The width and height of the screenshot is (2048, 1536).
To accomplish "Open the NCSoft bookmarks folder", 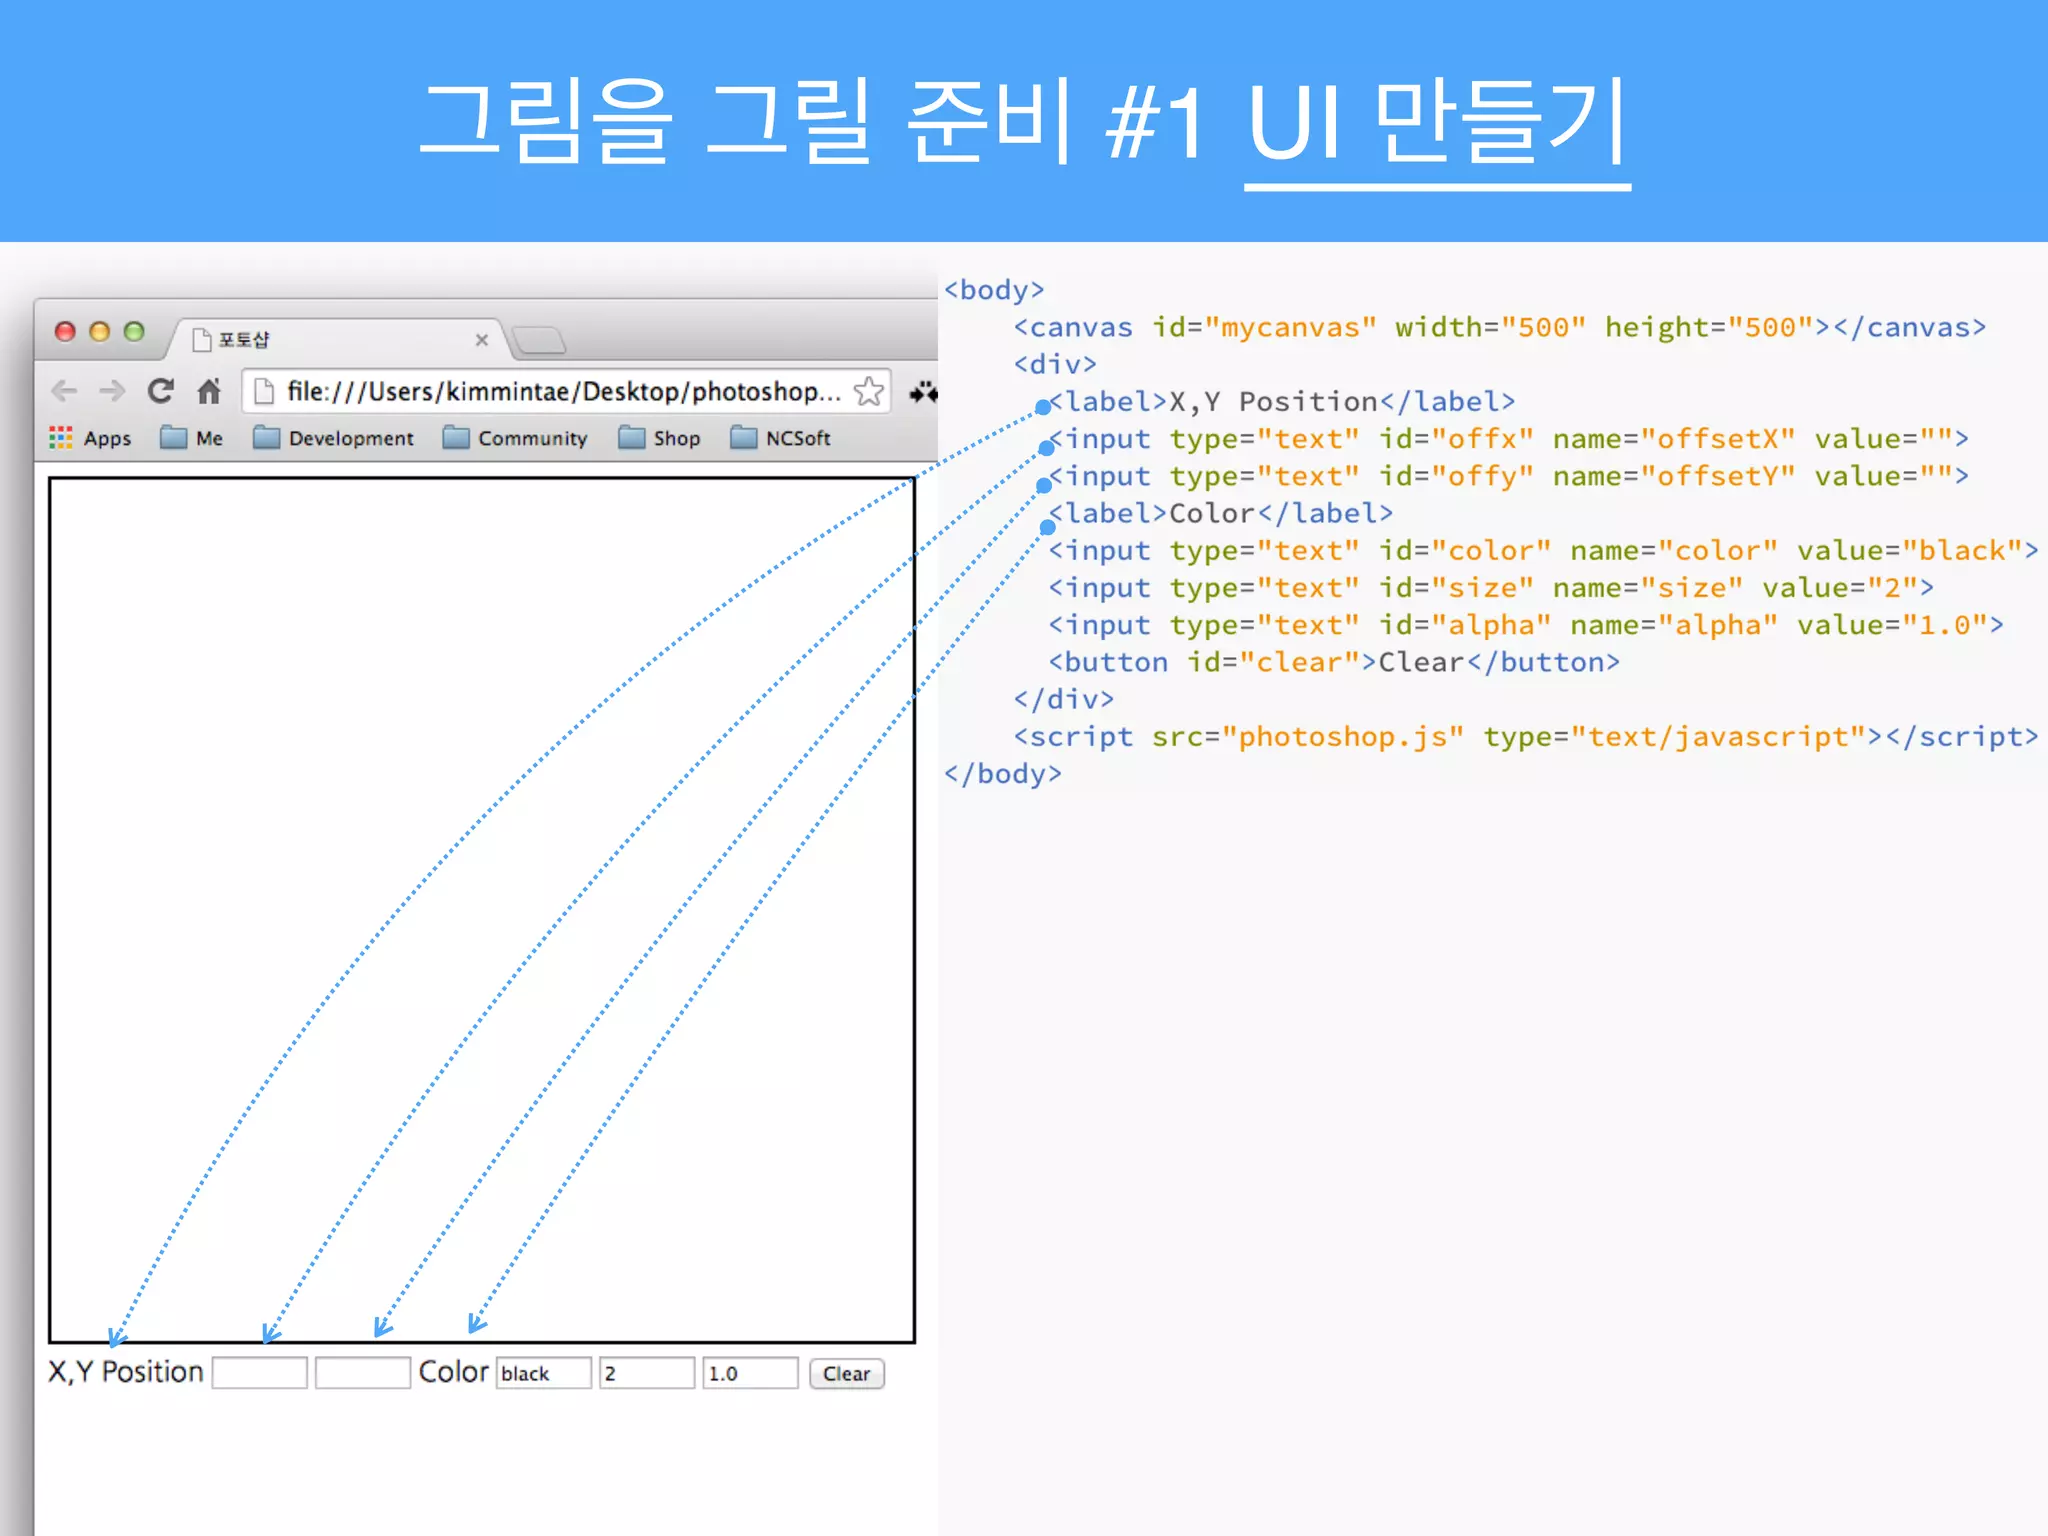I will [x=781, y=438].
